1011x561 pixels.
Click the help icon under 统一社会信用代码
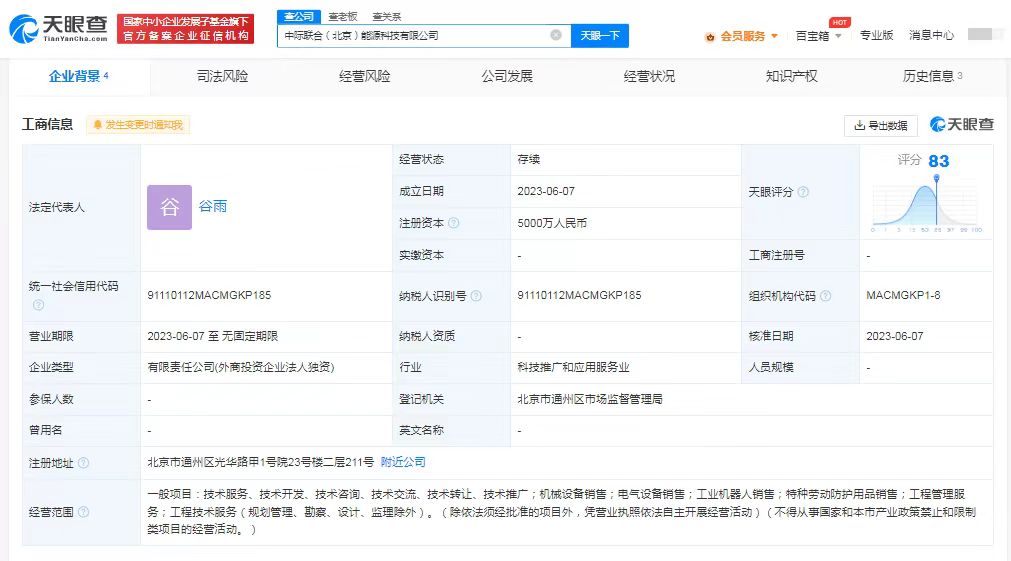coord(38,305)
